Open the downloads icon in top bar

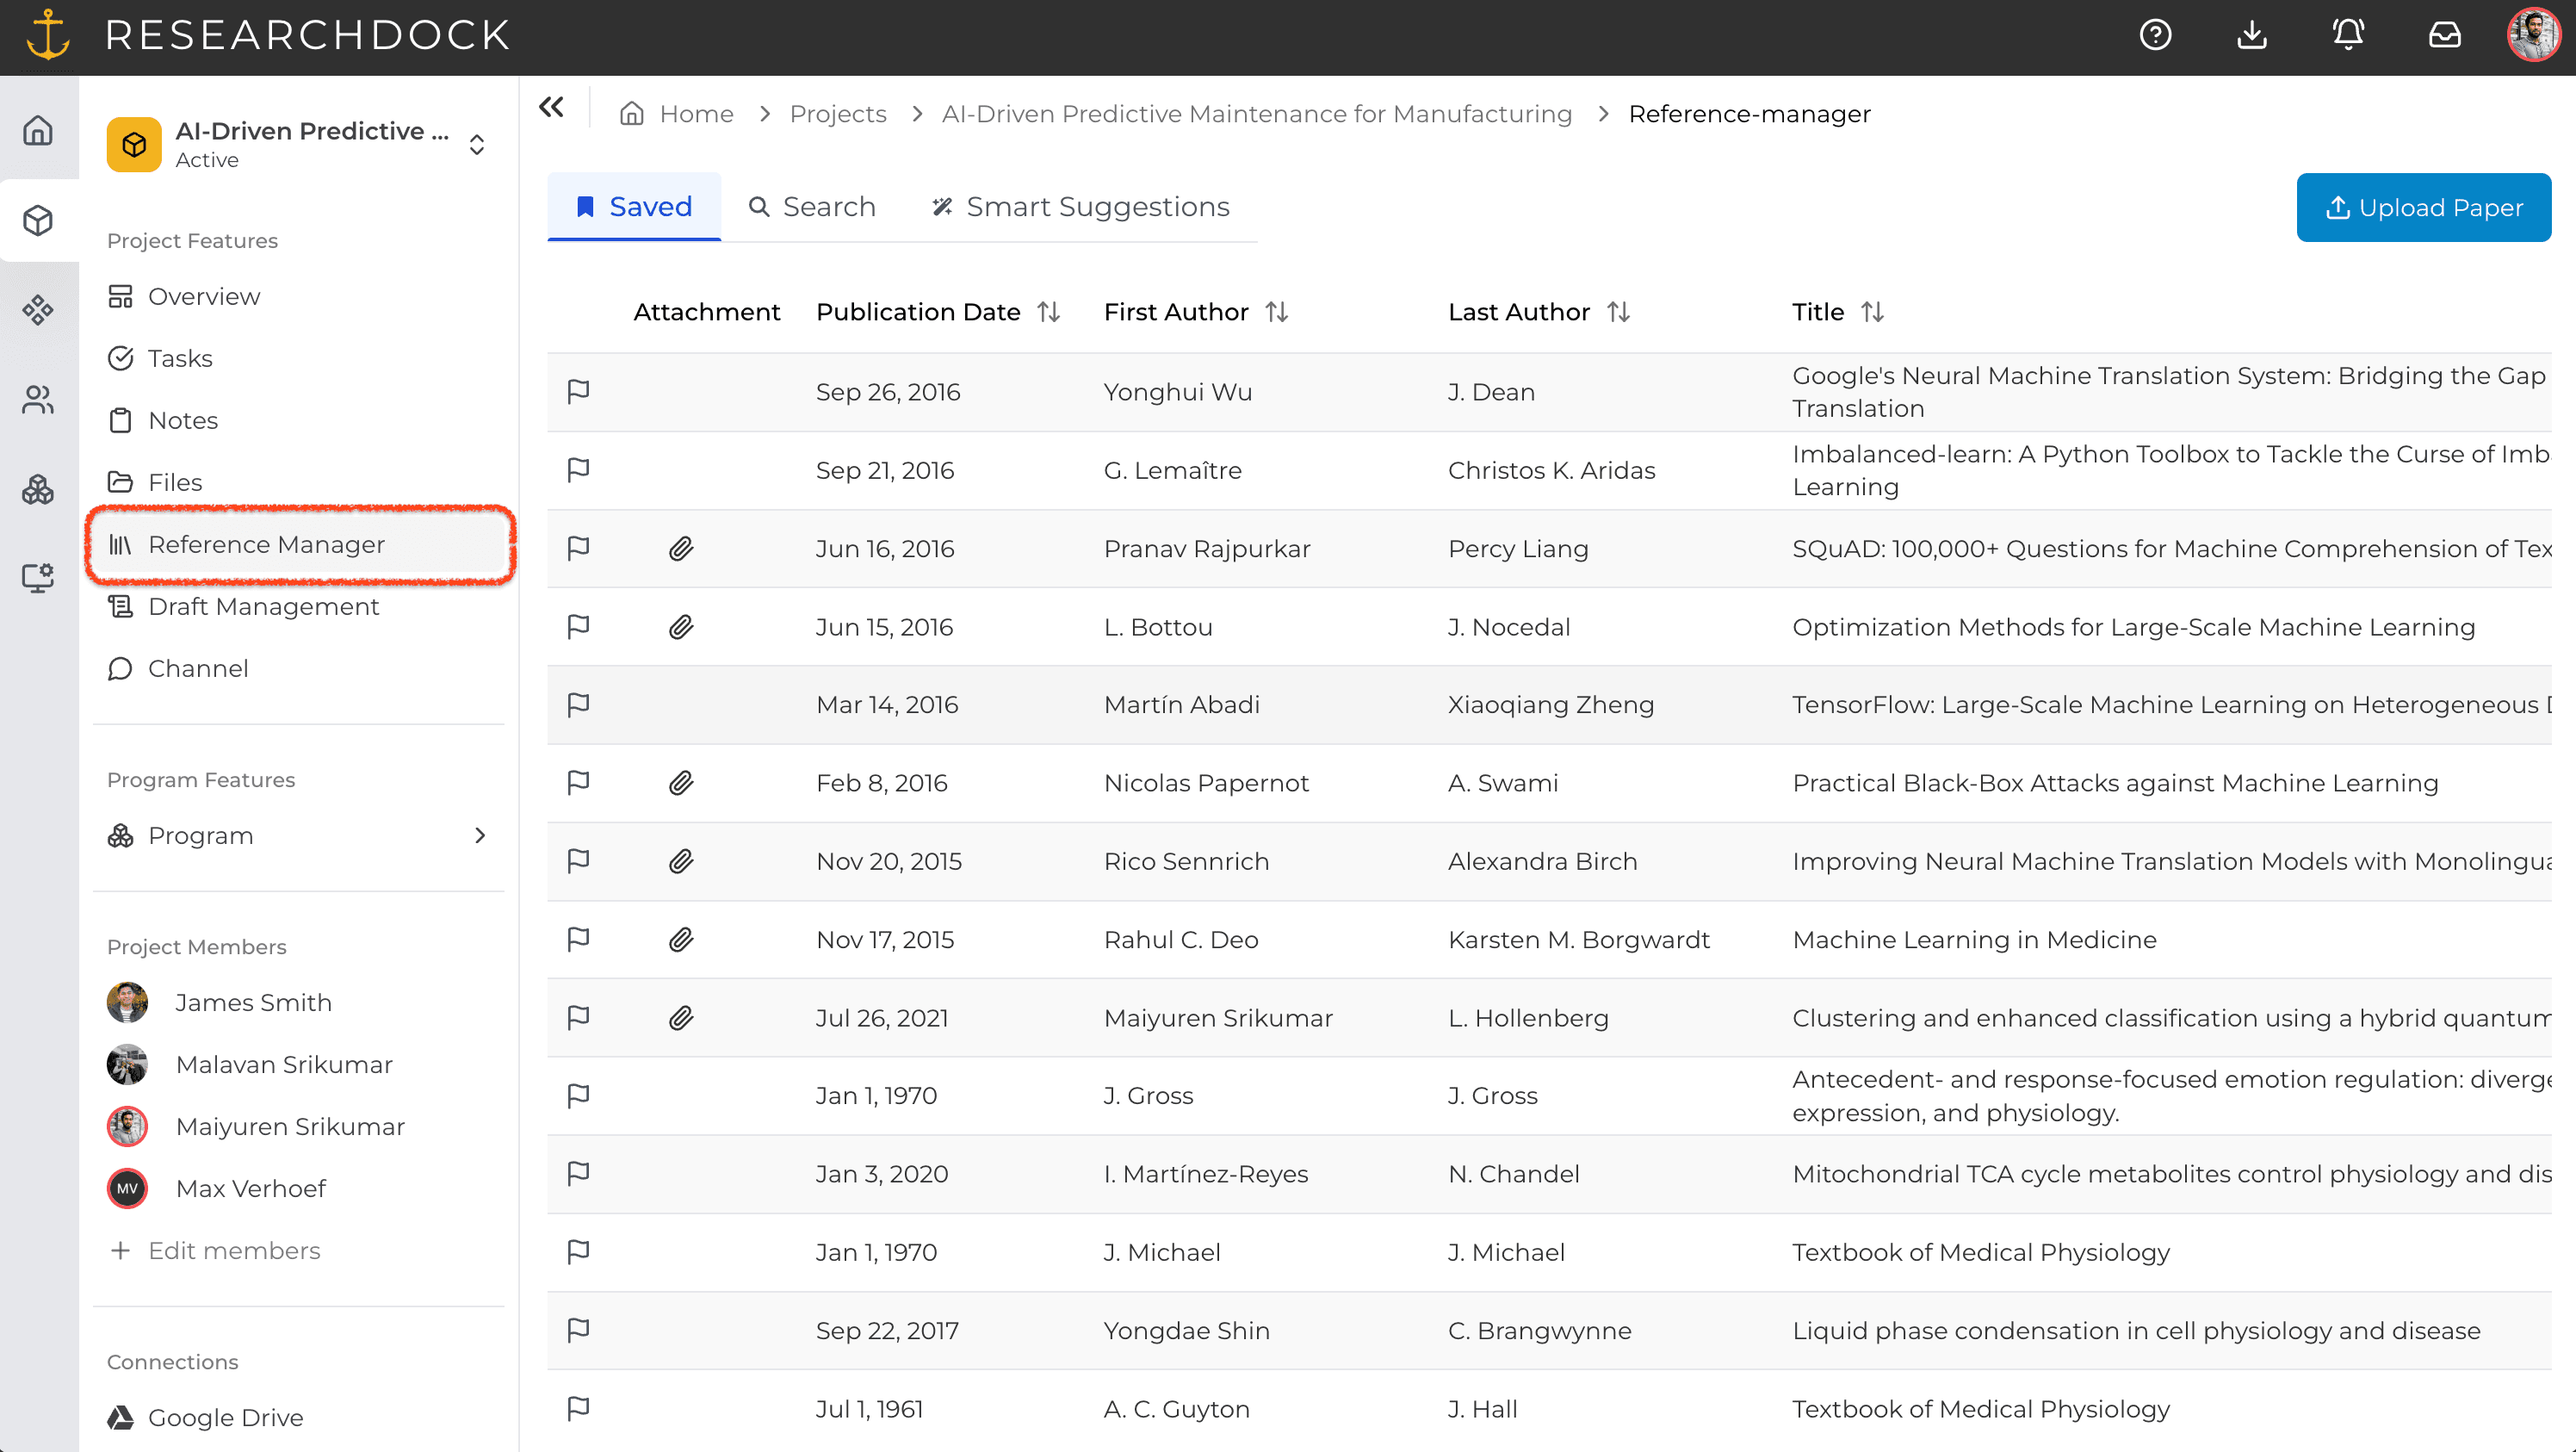(x=2251, y=35)
